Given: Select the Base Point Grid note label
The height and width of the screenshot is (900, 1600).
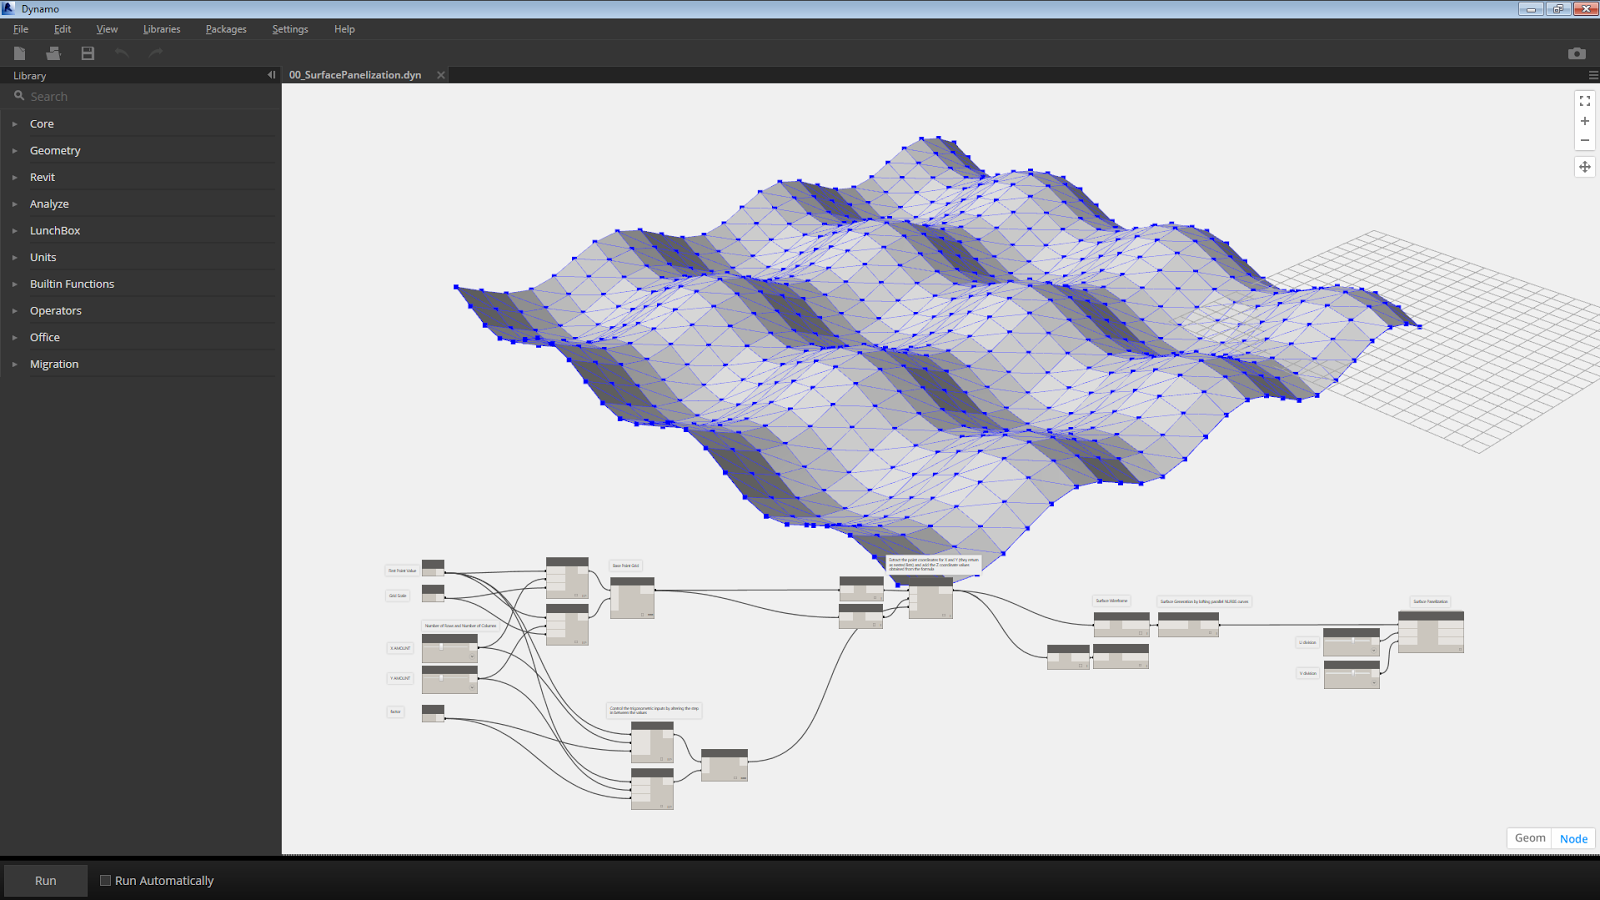Looking at the screenshot, I should (625, 565).
